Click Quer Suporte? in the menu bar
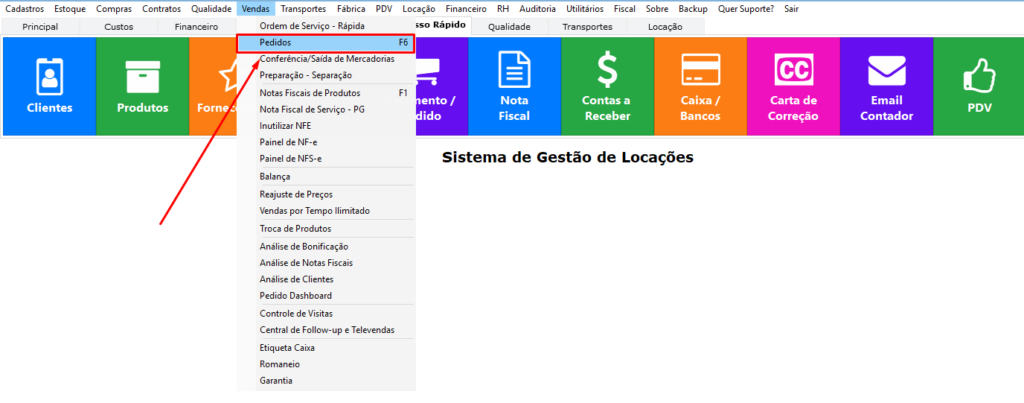1024x403 pixels. [746, 8]
